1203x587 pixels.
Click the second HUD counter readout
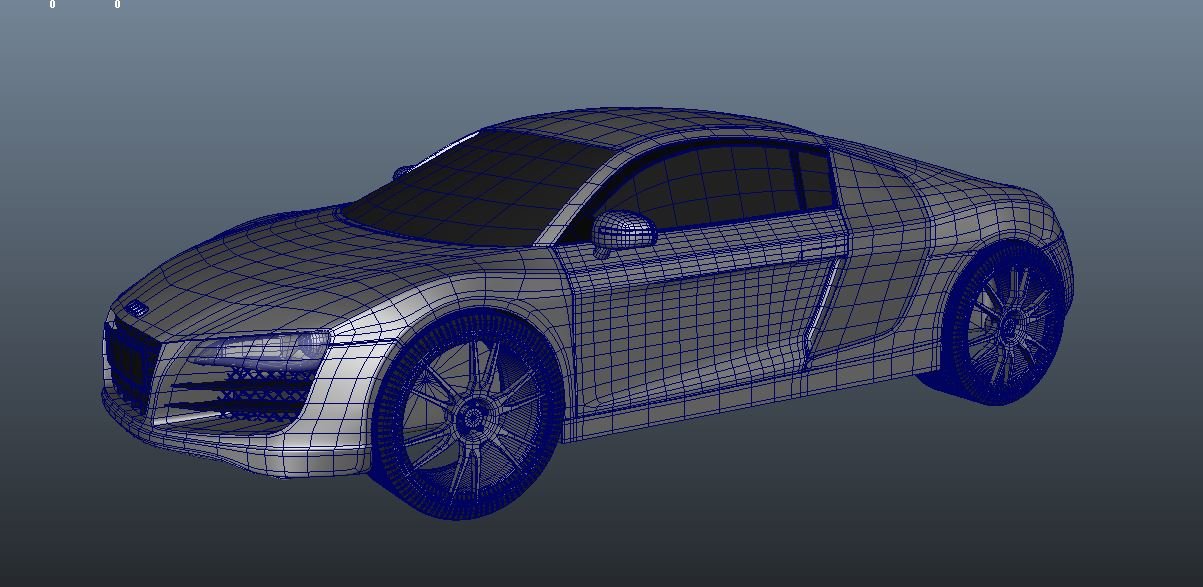[x=118, y=5]
